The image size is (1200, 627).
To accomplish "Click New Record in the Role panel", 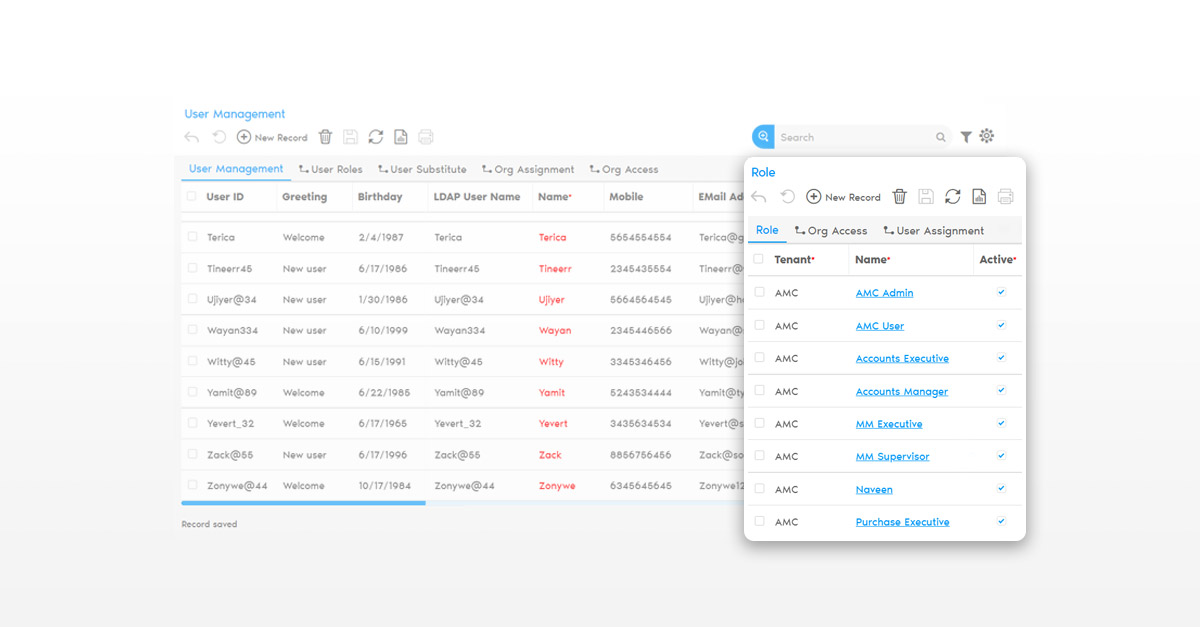I will click(844, 197).
